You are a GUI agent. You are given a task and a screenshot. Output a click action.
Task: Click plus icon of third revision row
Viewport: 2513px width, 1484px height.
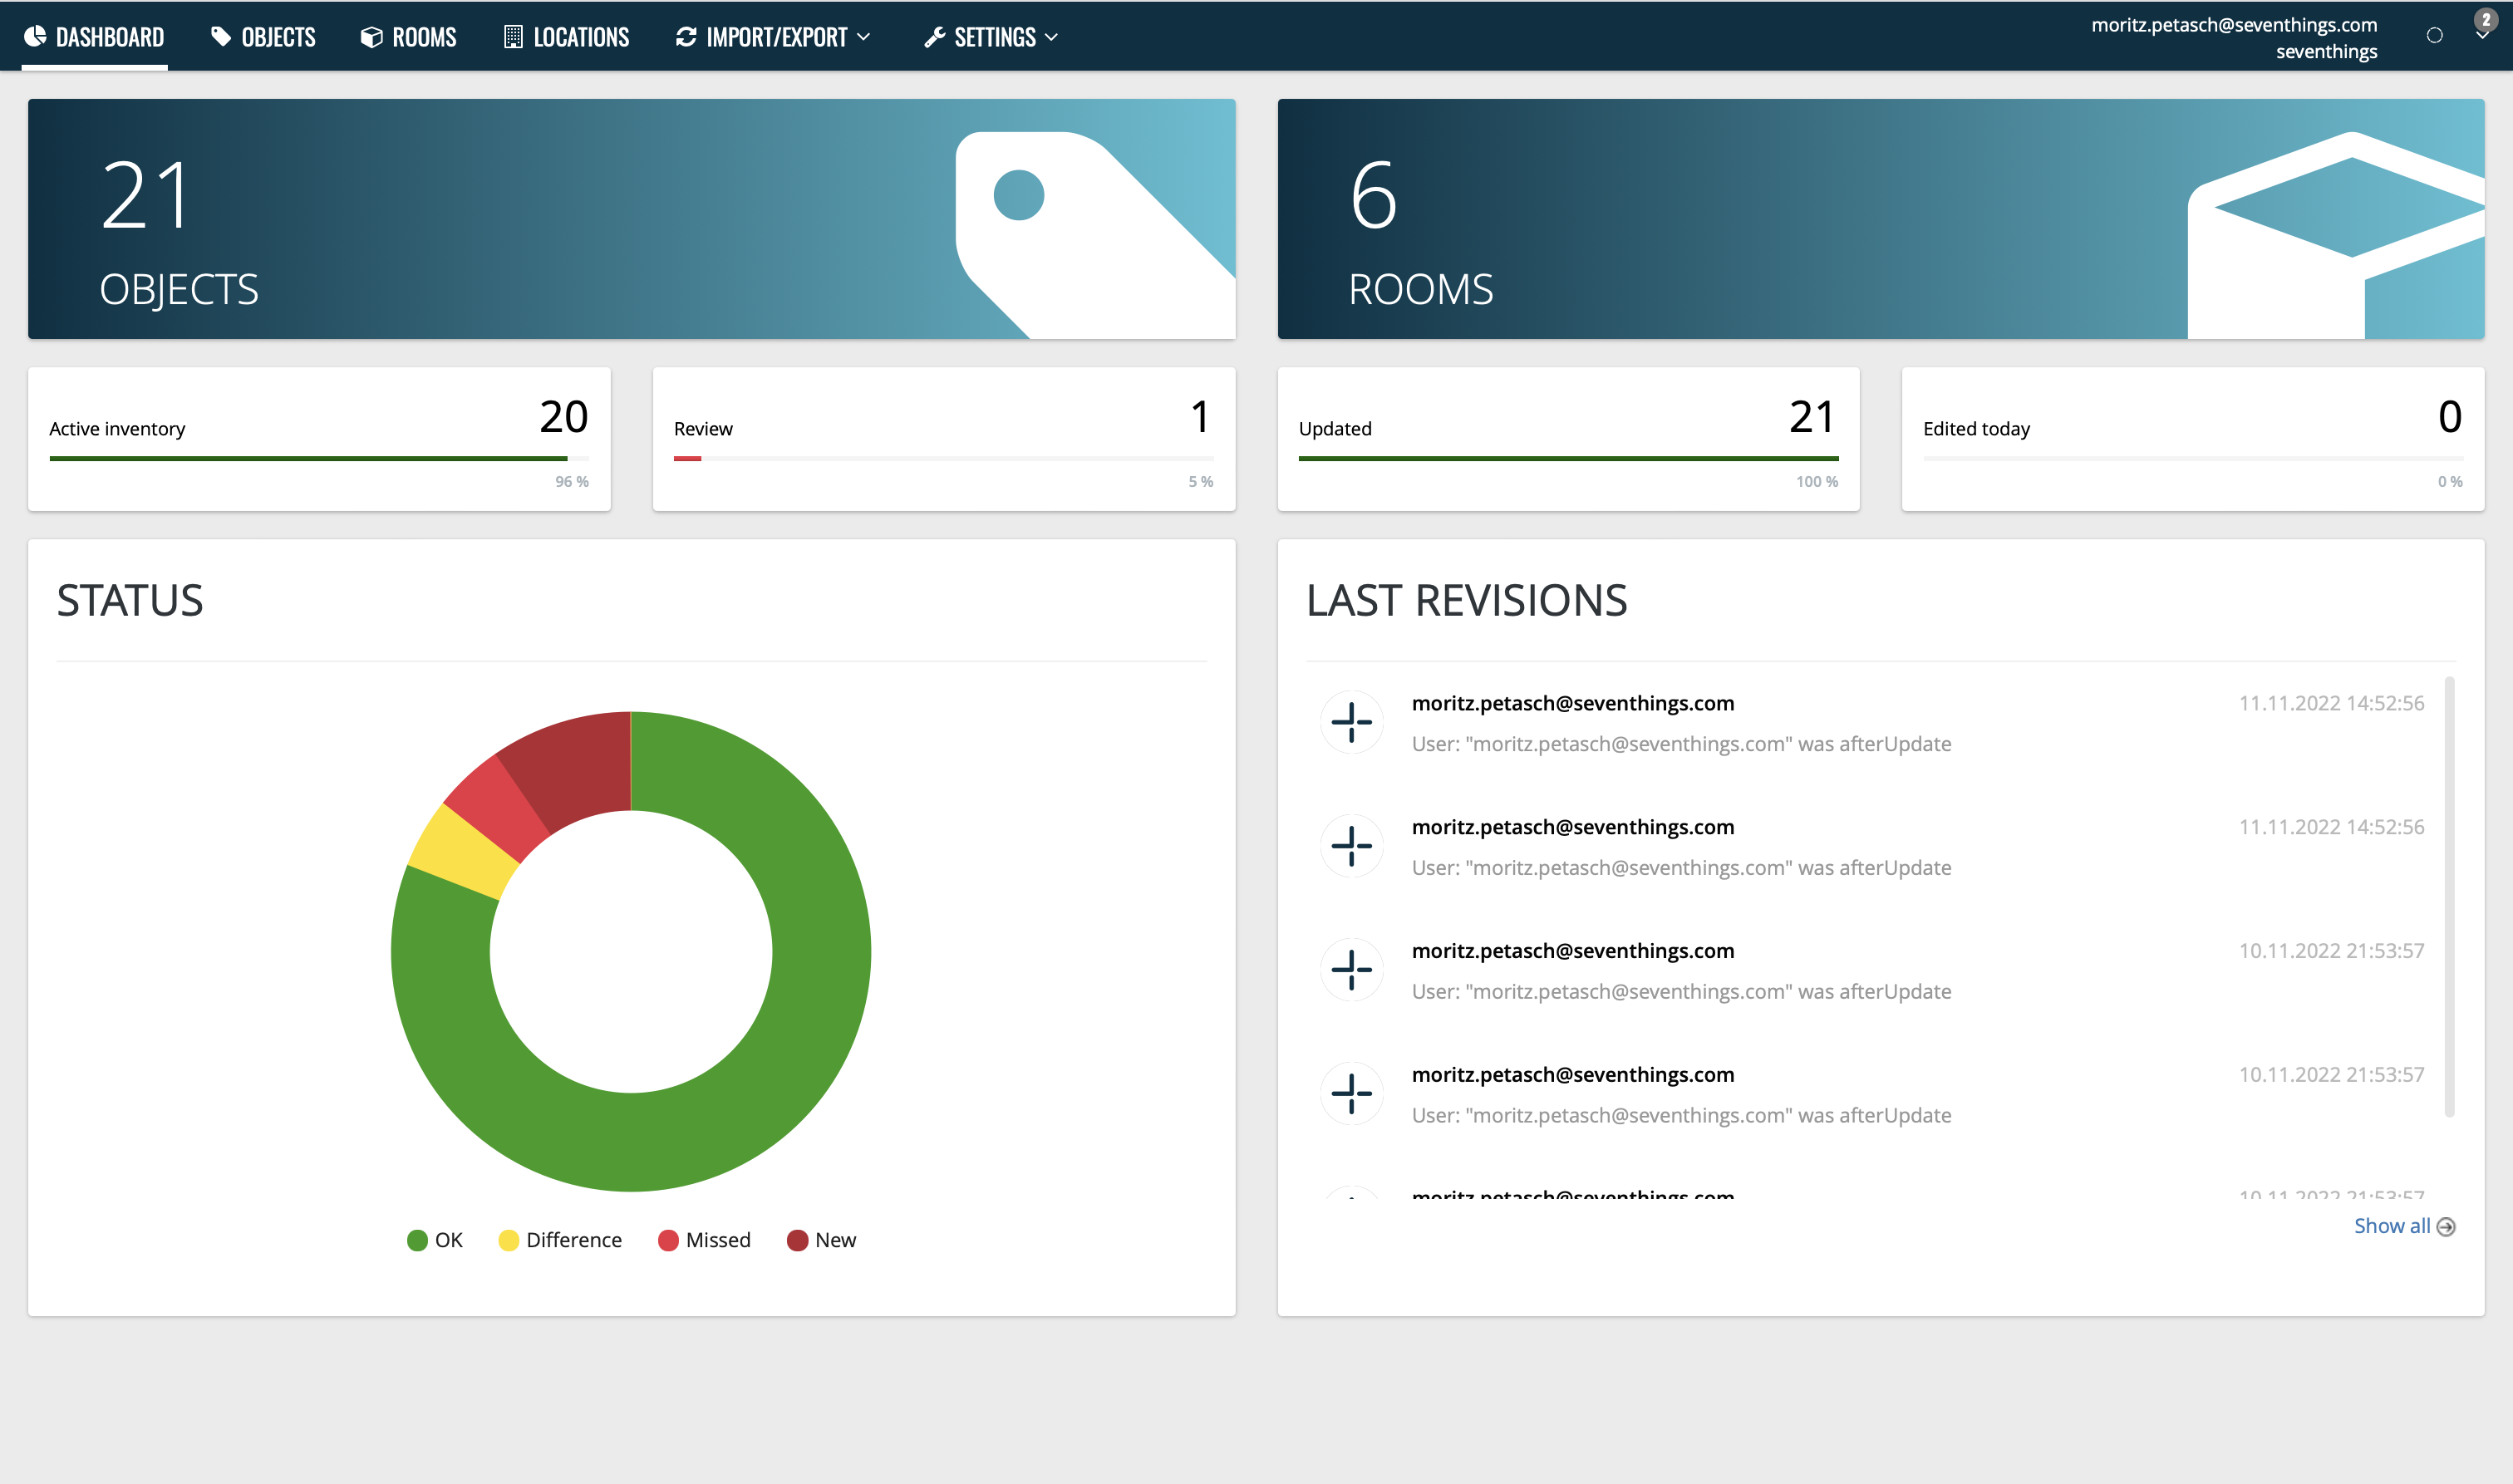[1352, 970]
